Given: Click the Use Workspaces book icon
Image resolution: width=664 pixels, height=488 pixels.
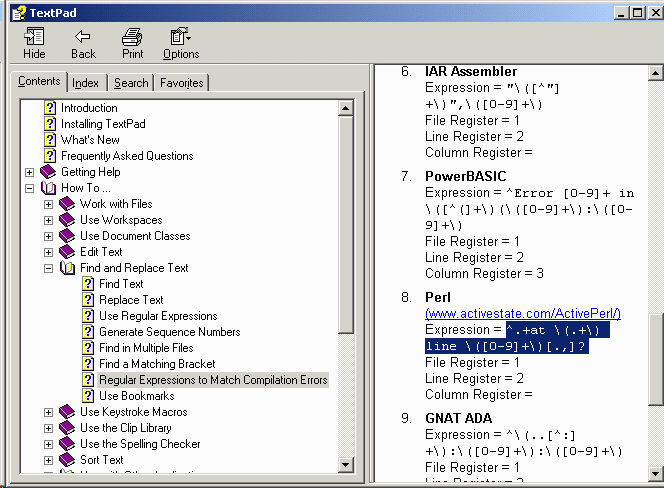Looking at the screenshot, I should [x=67, y=220].
